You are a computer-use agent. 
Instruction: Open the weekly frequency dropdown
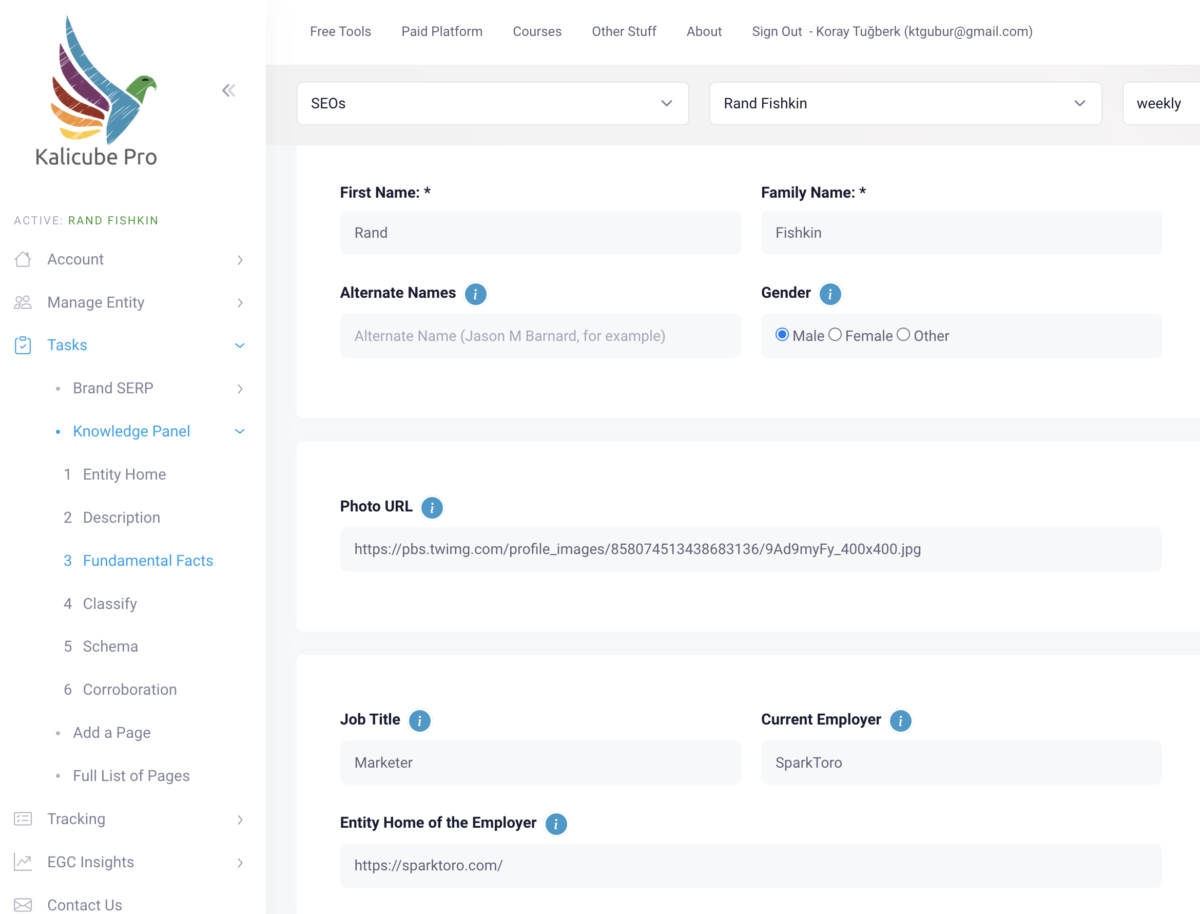click(x=1161, y=103)
